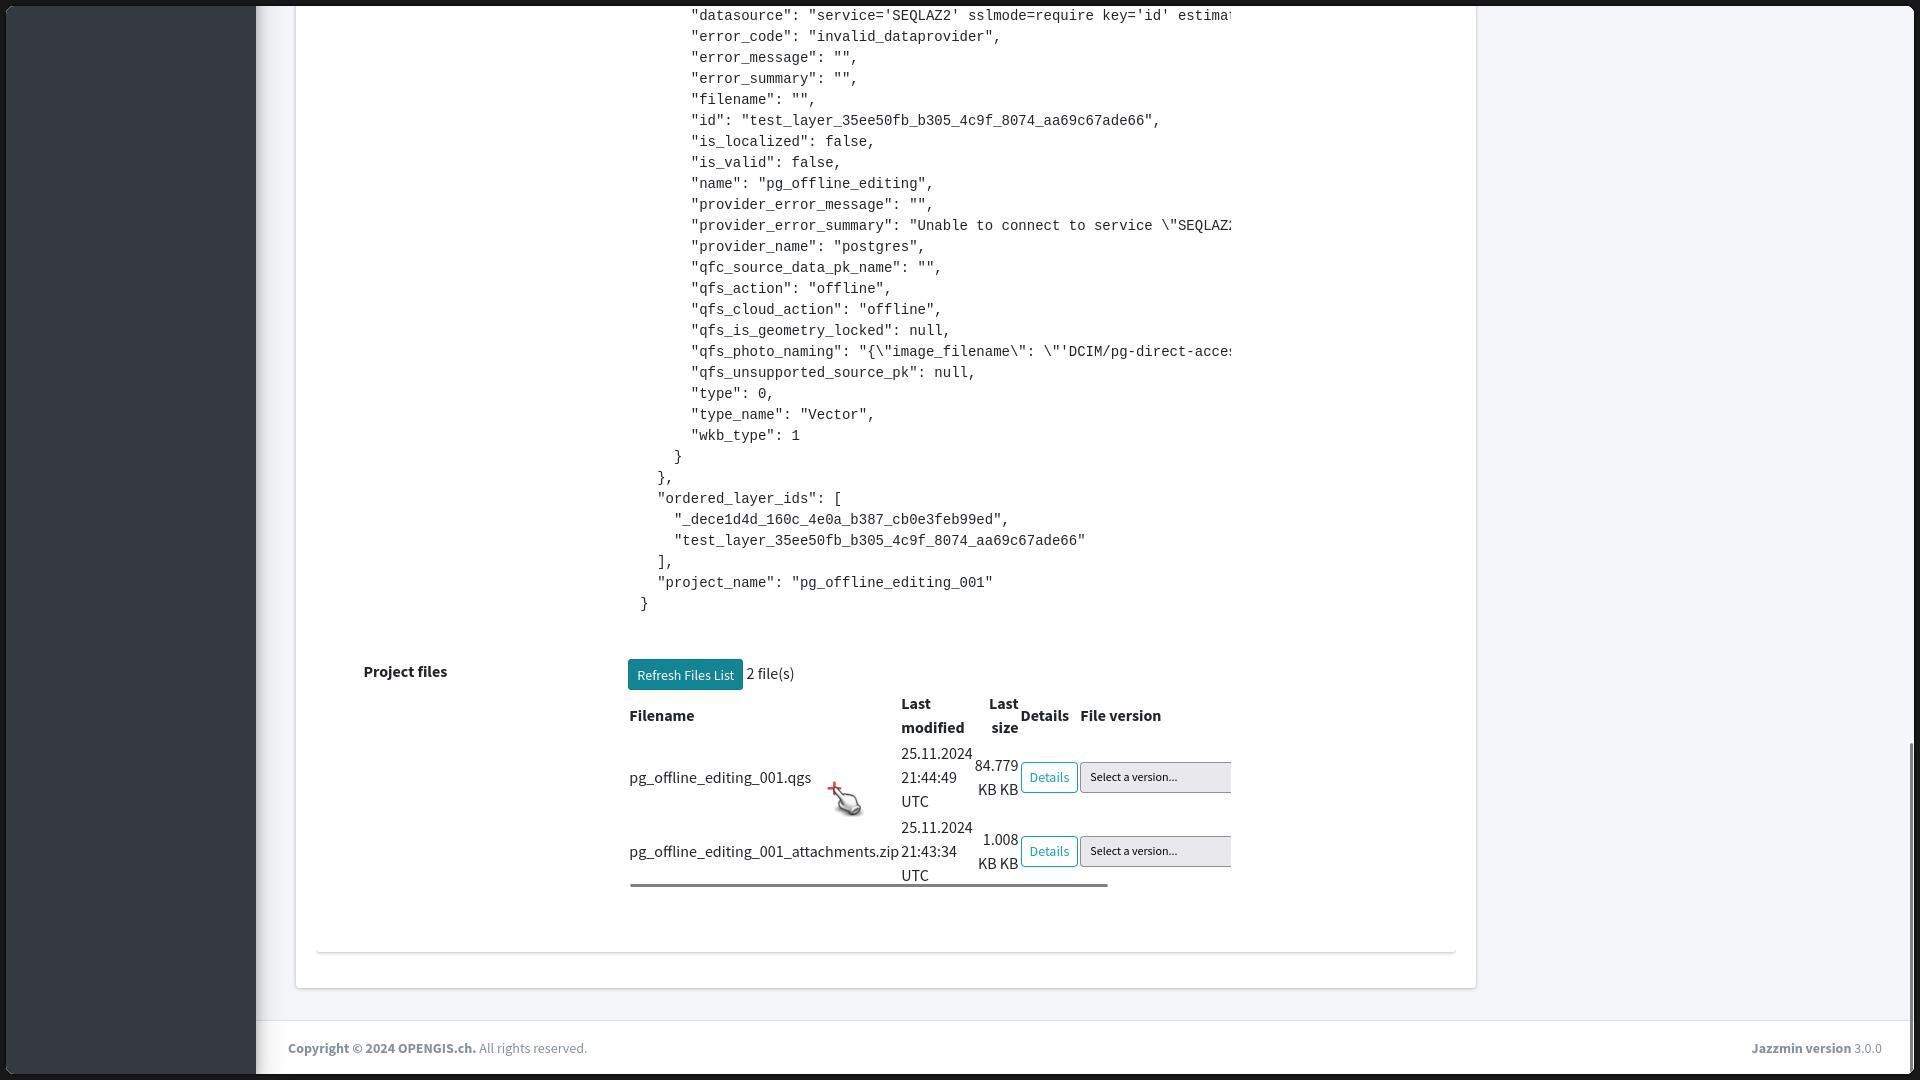1920x1080 pixels.
Task: Click the "2 file(s)" count text
Action: point(770,674)
